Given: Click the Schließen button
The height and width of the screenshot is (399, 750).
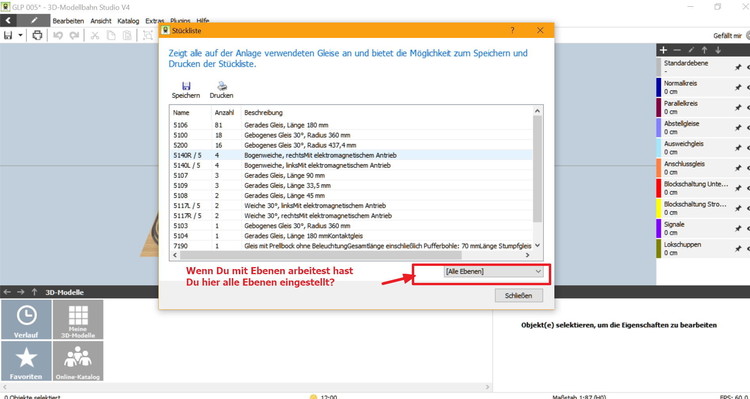Looking at the screenshot, I should coord(519,296).
